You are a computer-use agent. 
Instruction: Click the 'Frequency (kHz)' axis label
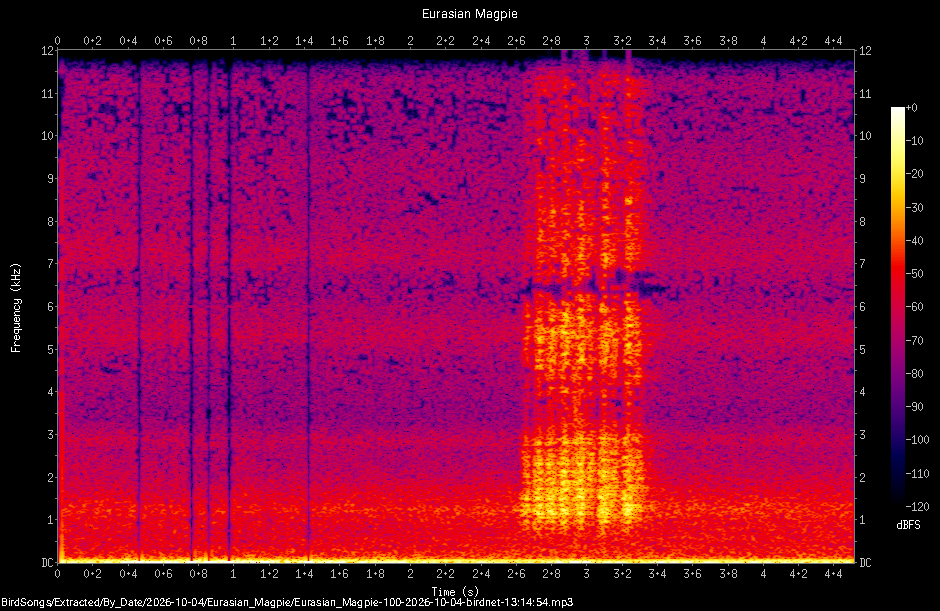[16, 308]
